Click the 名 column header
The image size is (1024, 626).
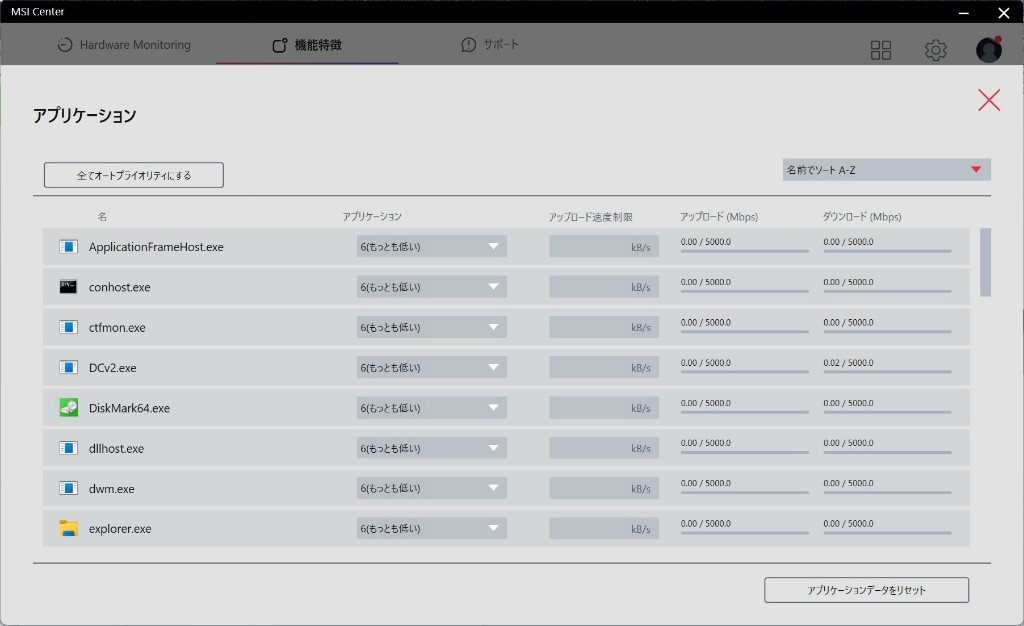coord(102,217)
